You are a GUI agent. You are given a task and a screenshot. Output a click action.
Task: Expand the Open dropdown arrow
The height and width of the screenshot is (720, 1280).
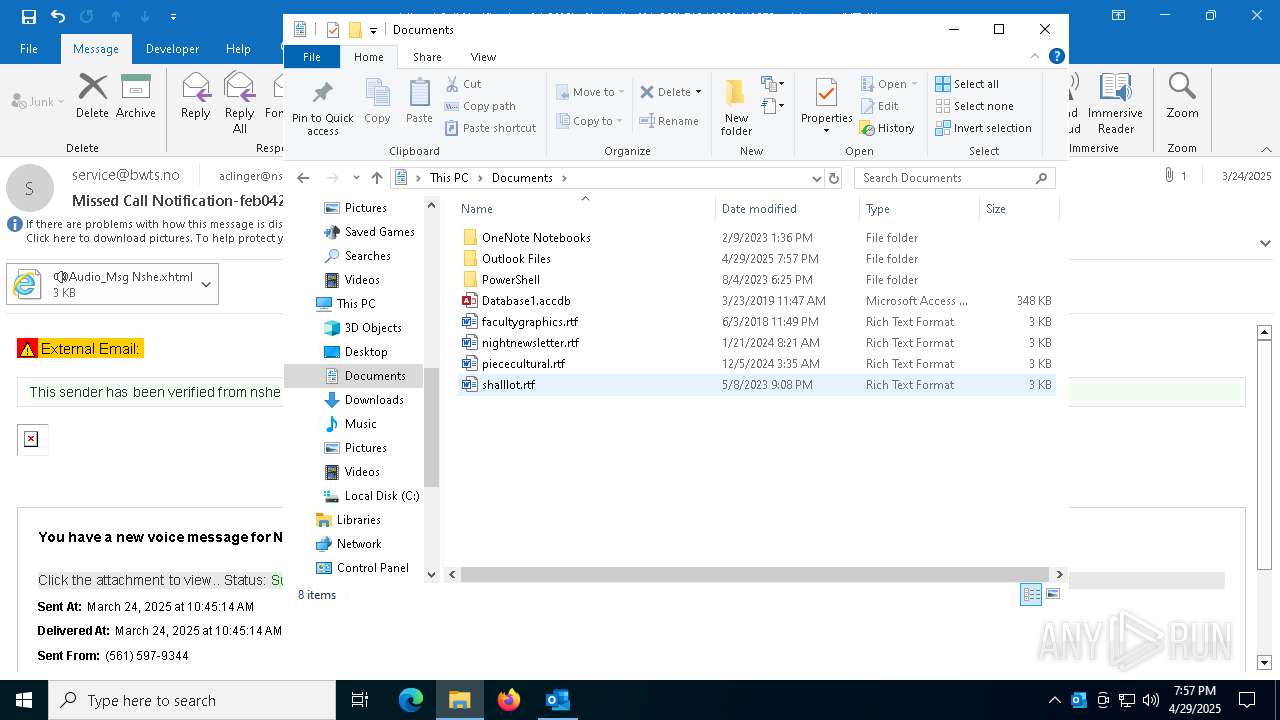click(x=914, y=84)
